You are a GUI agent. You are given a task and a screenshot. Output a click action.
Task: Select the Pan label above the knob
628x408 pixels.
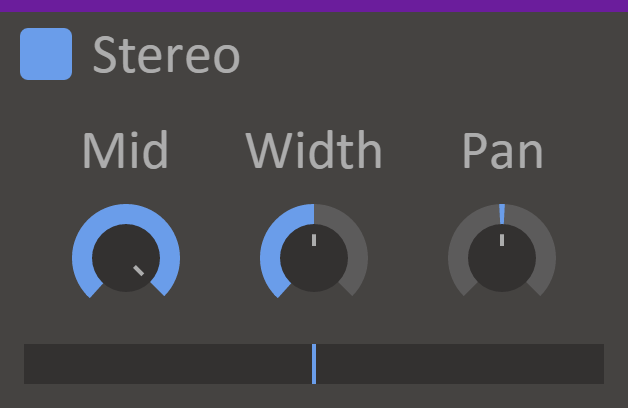(502, 151)
